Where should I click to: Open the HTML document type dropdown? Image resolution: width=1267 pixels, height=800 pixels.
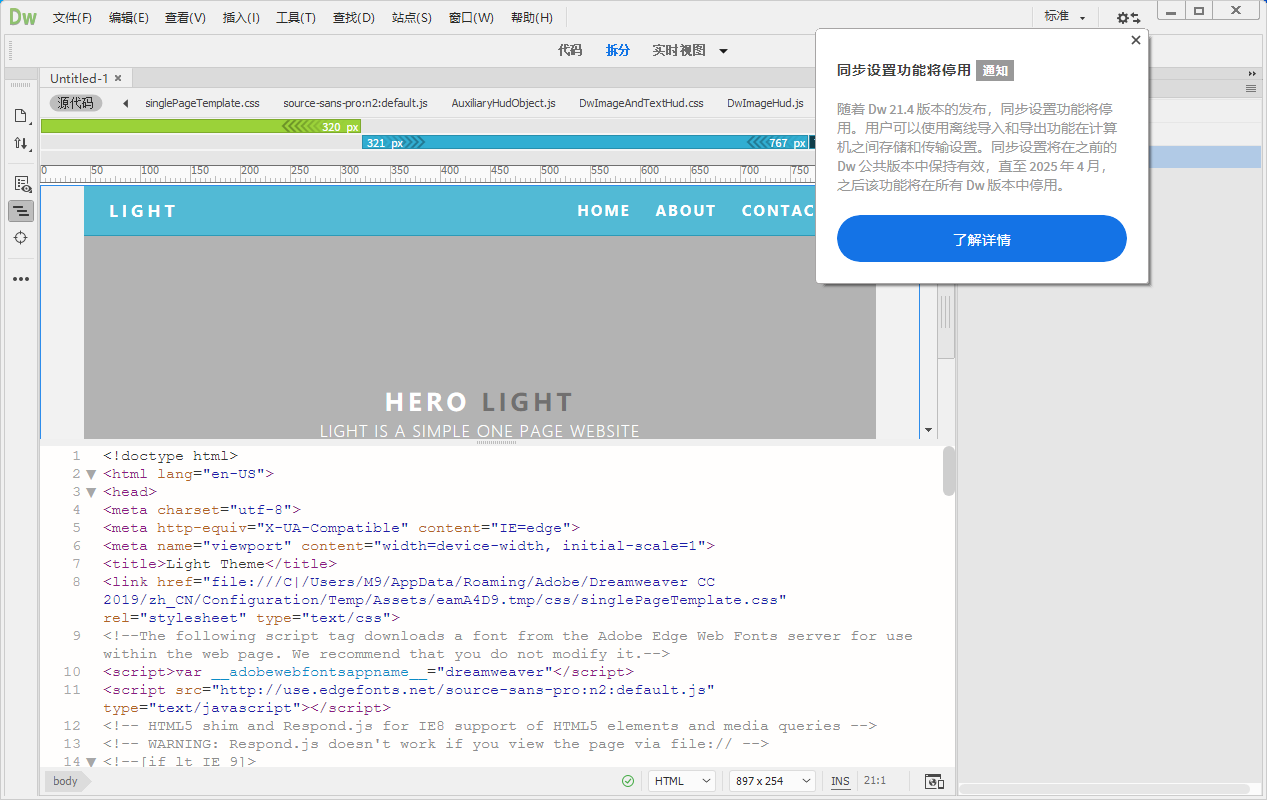(x=682, y=781)
